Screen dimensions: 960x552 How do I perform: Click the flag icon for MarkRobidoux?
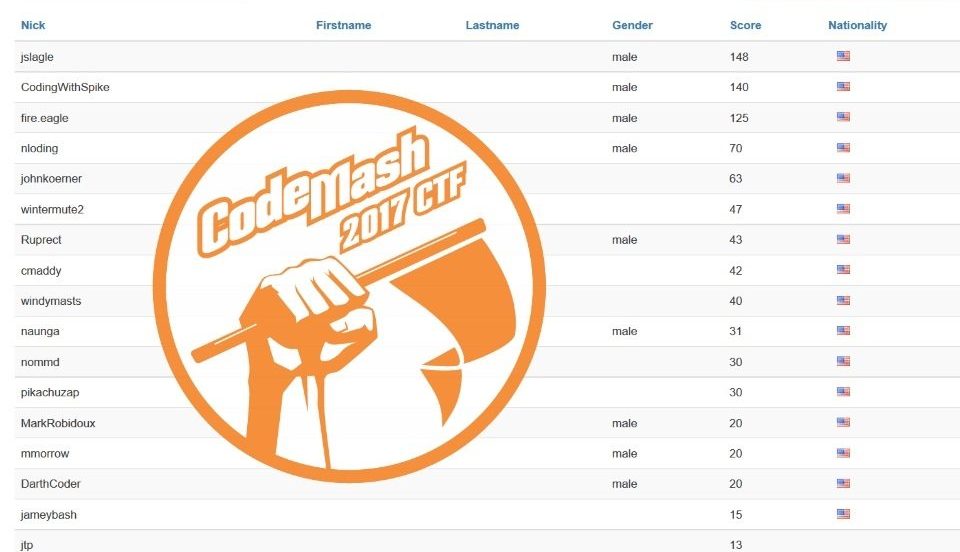pyautogui.click(x=843, y=422)
